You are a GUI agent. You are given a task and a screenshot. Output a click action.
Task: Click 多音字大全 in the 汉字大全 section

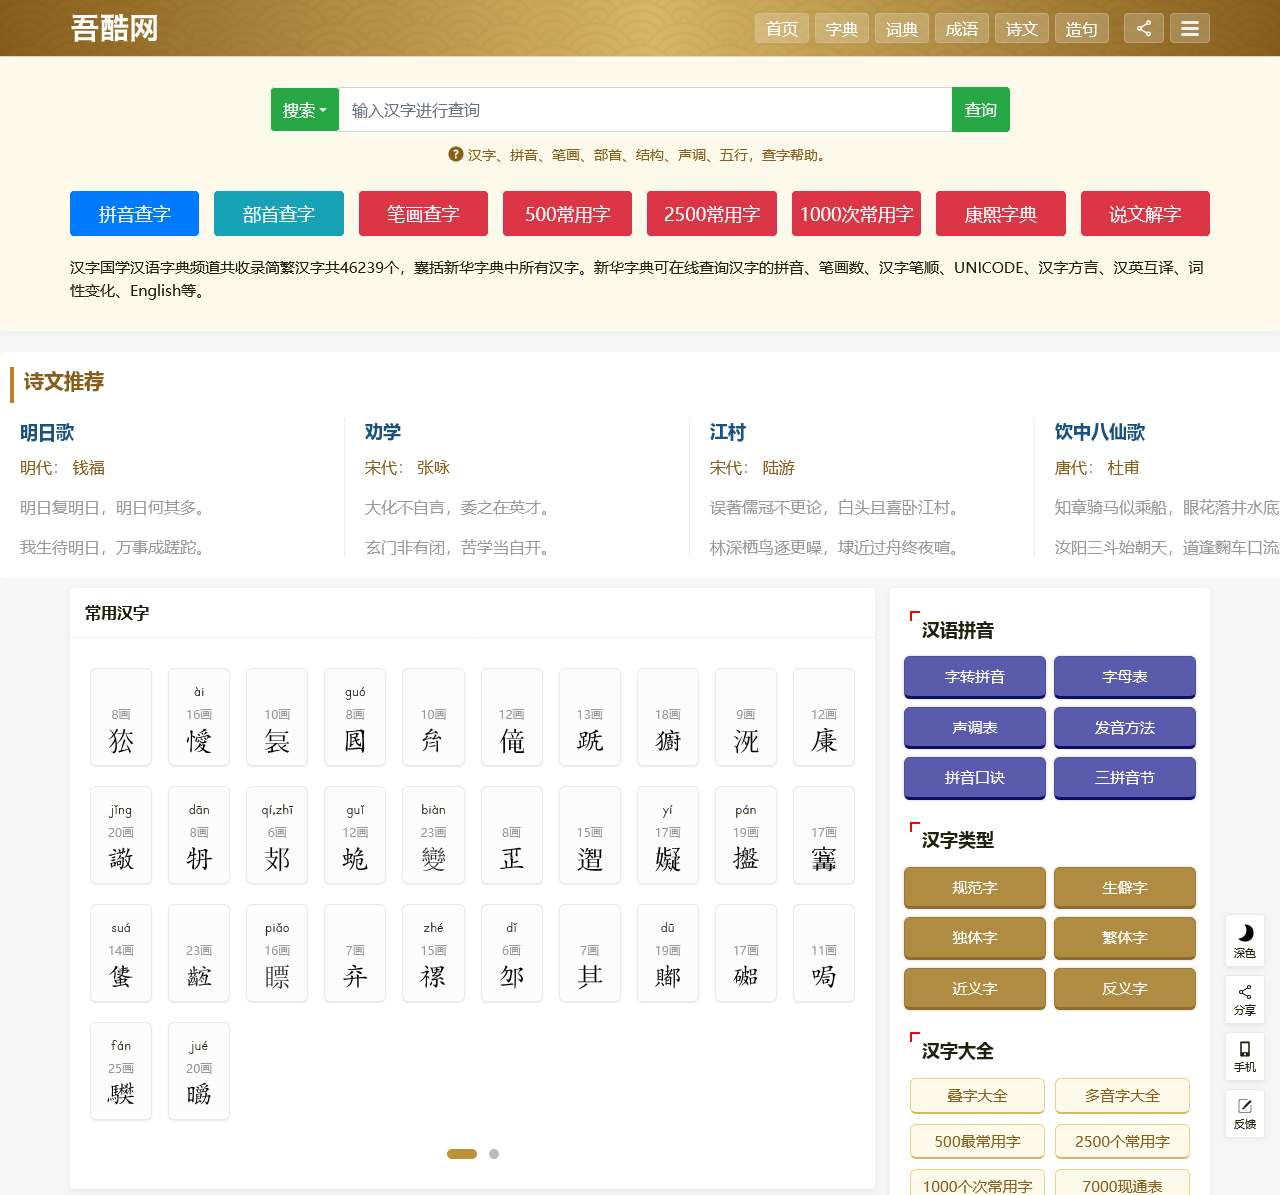coord(1122,1096)
